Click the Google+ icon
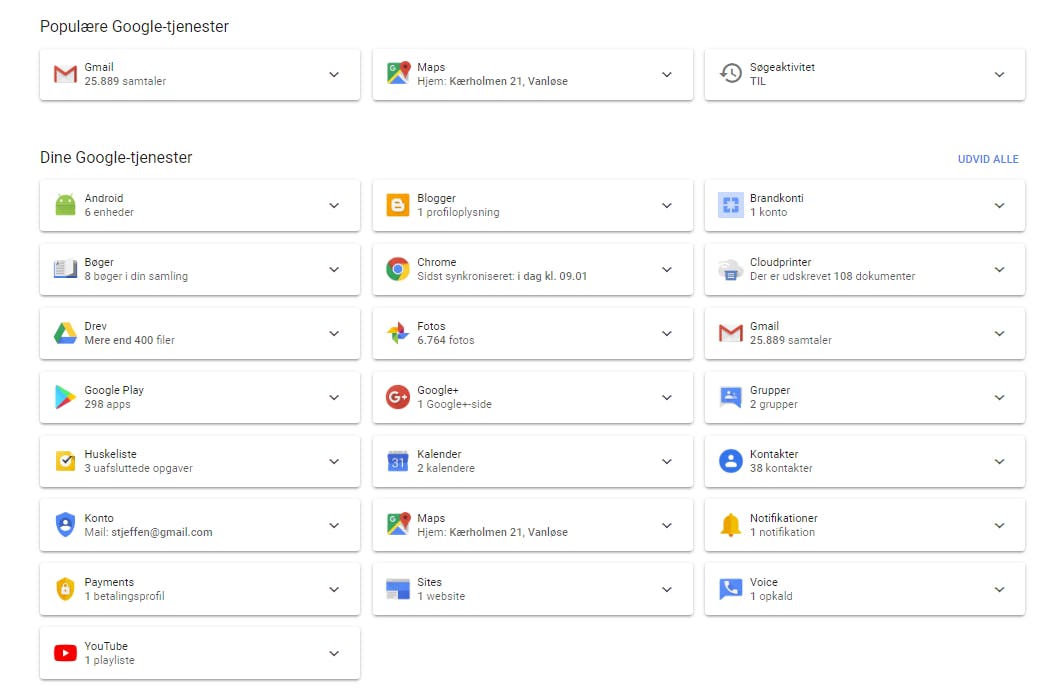The width and height of the screenshot is (1059, 696). [x=398, y=397]
